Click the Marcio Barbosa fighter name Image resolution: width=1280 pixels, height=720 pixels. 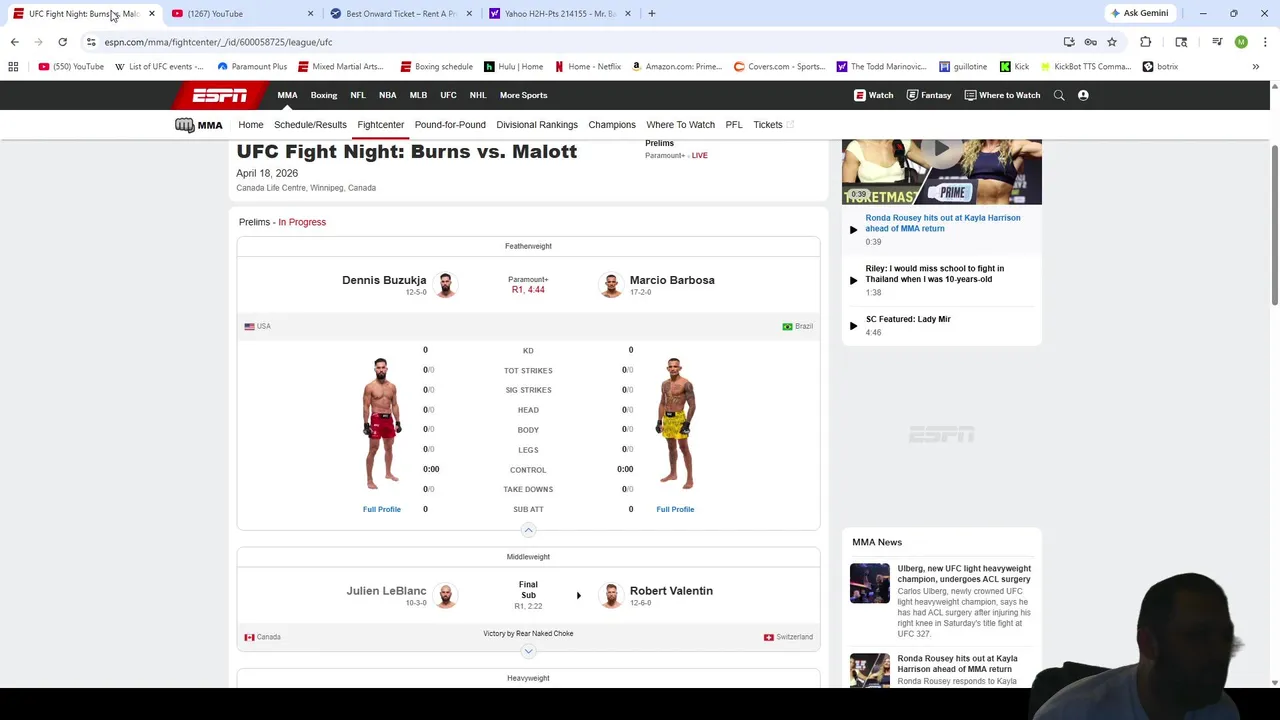[672, 280]
